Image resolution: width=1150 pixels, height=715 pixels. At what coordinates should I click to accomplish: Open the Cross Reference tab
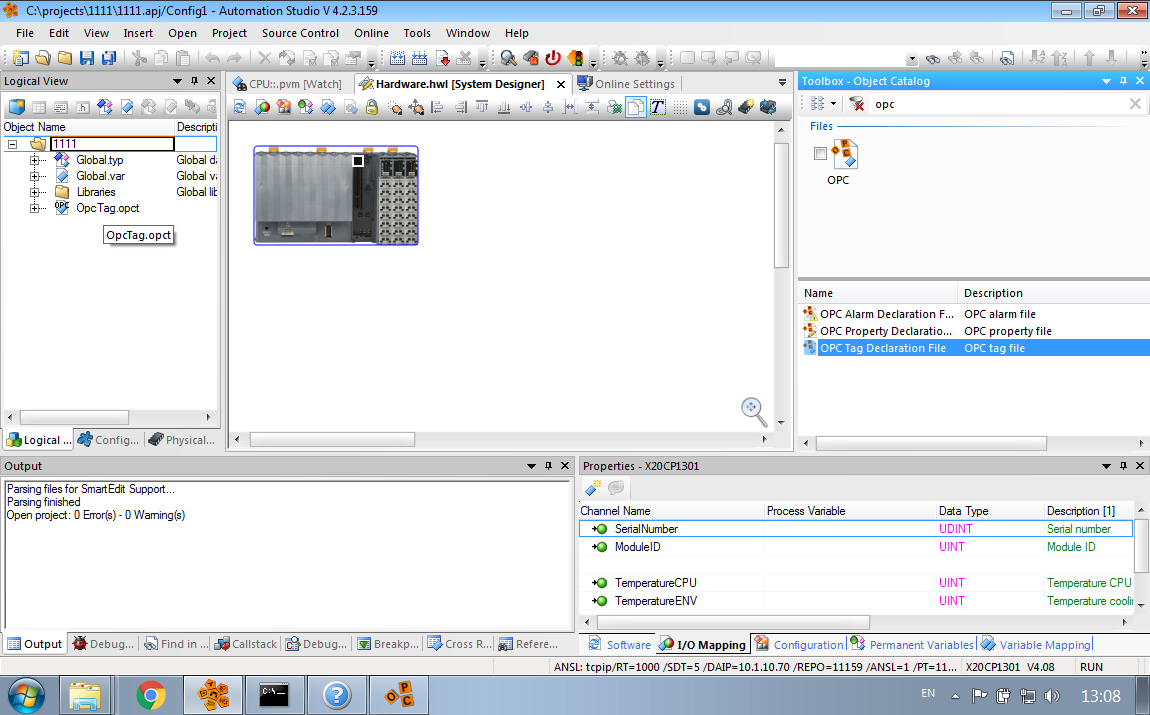(460, 644)
